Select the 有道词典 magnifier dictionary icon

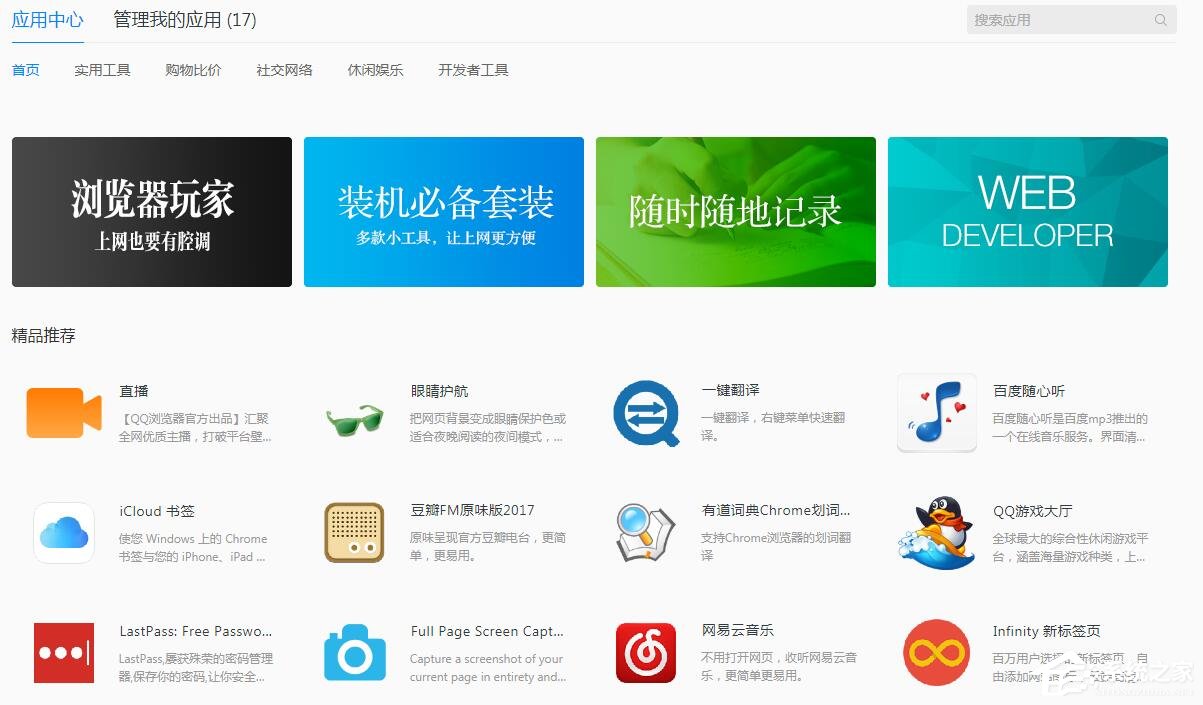pos(645,532)
